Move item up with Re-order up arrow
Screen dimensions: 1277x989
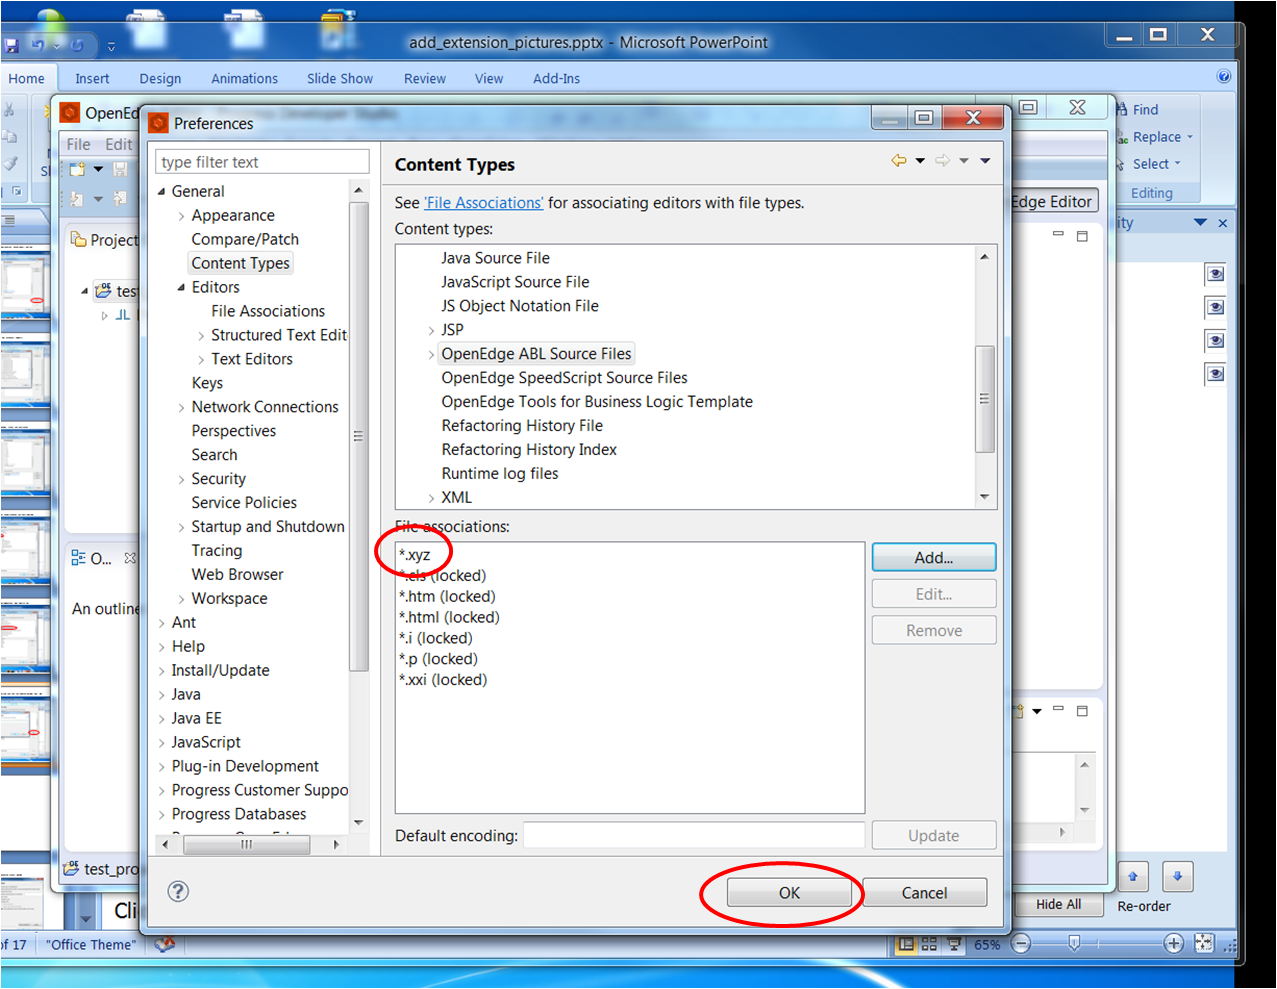tap(1133, 877)
